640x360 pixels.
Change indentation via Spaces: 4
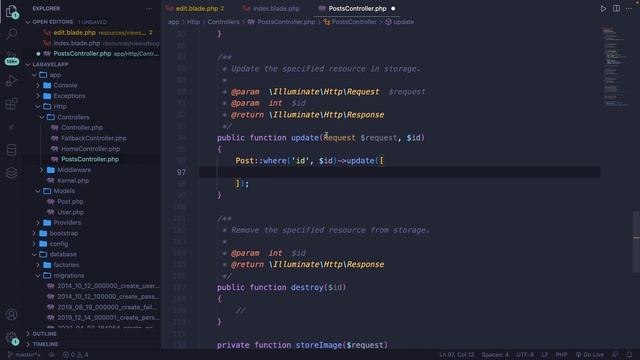495,355
